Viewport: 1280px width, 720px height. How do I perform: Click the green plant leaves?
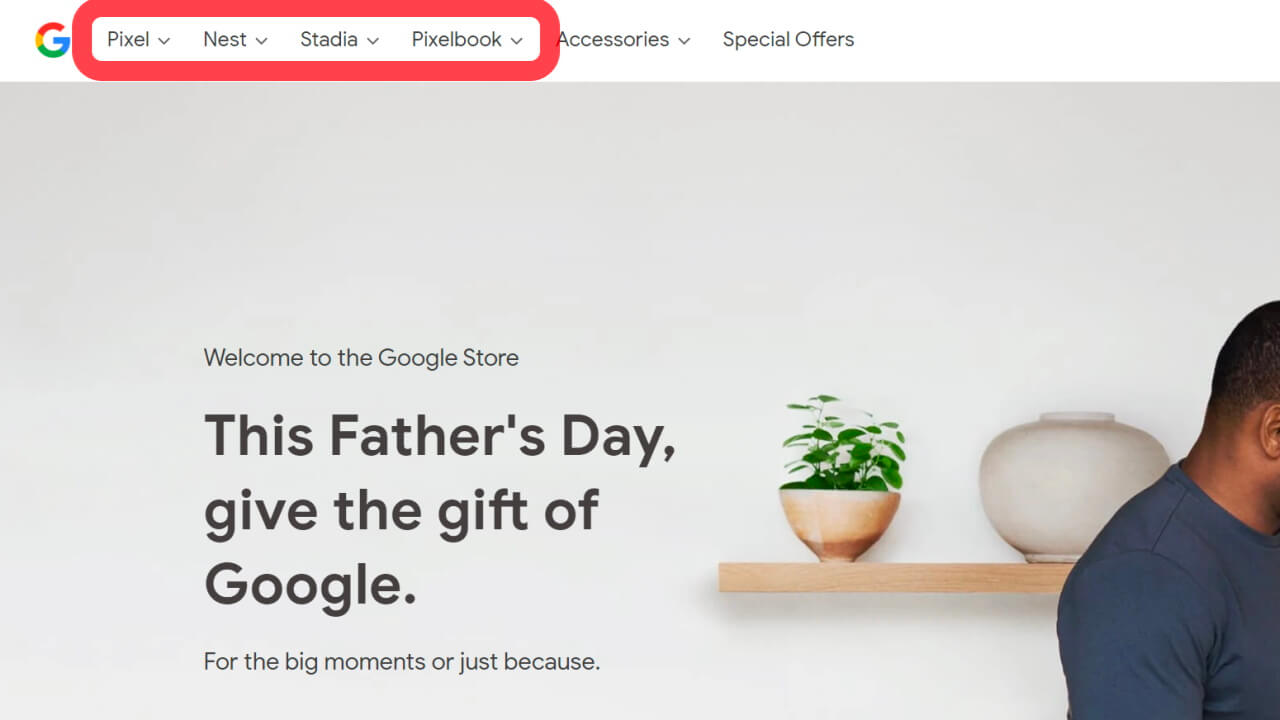pos(841,443)
